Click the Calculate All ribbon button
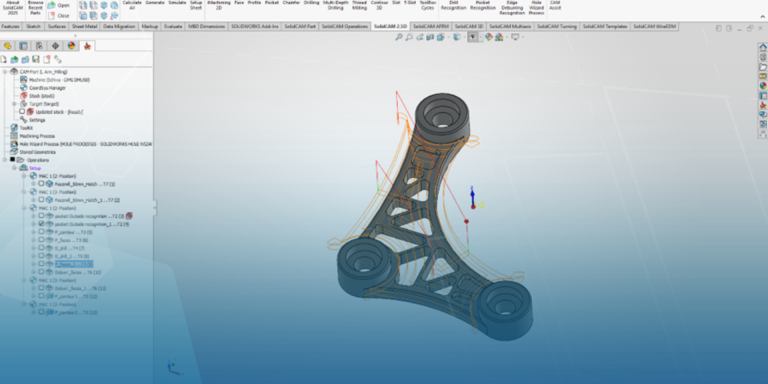 pos(132,5)
